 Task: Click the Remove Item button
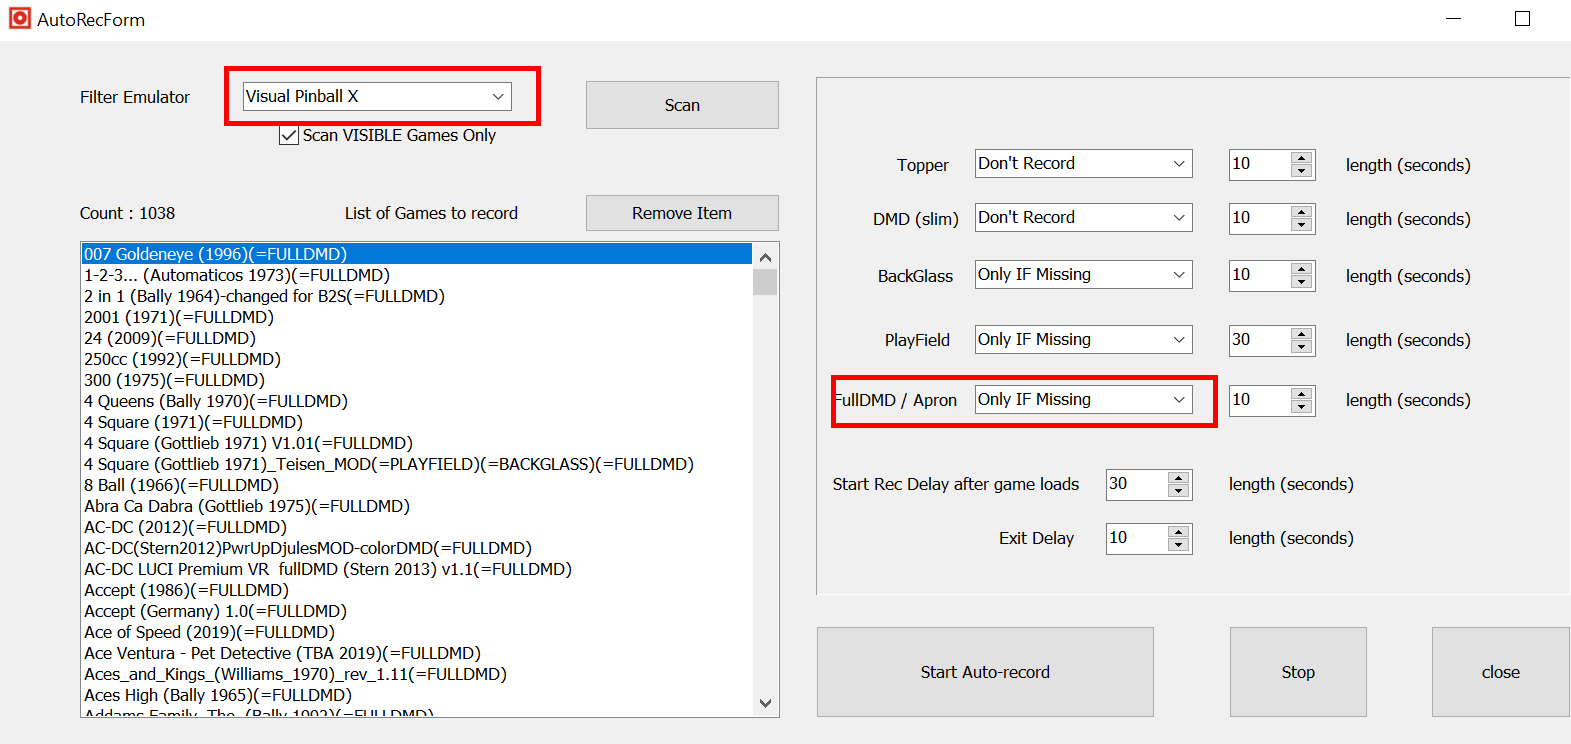click(x=682, y=213)
